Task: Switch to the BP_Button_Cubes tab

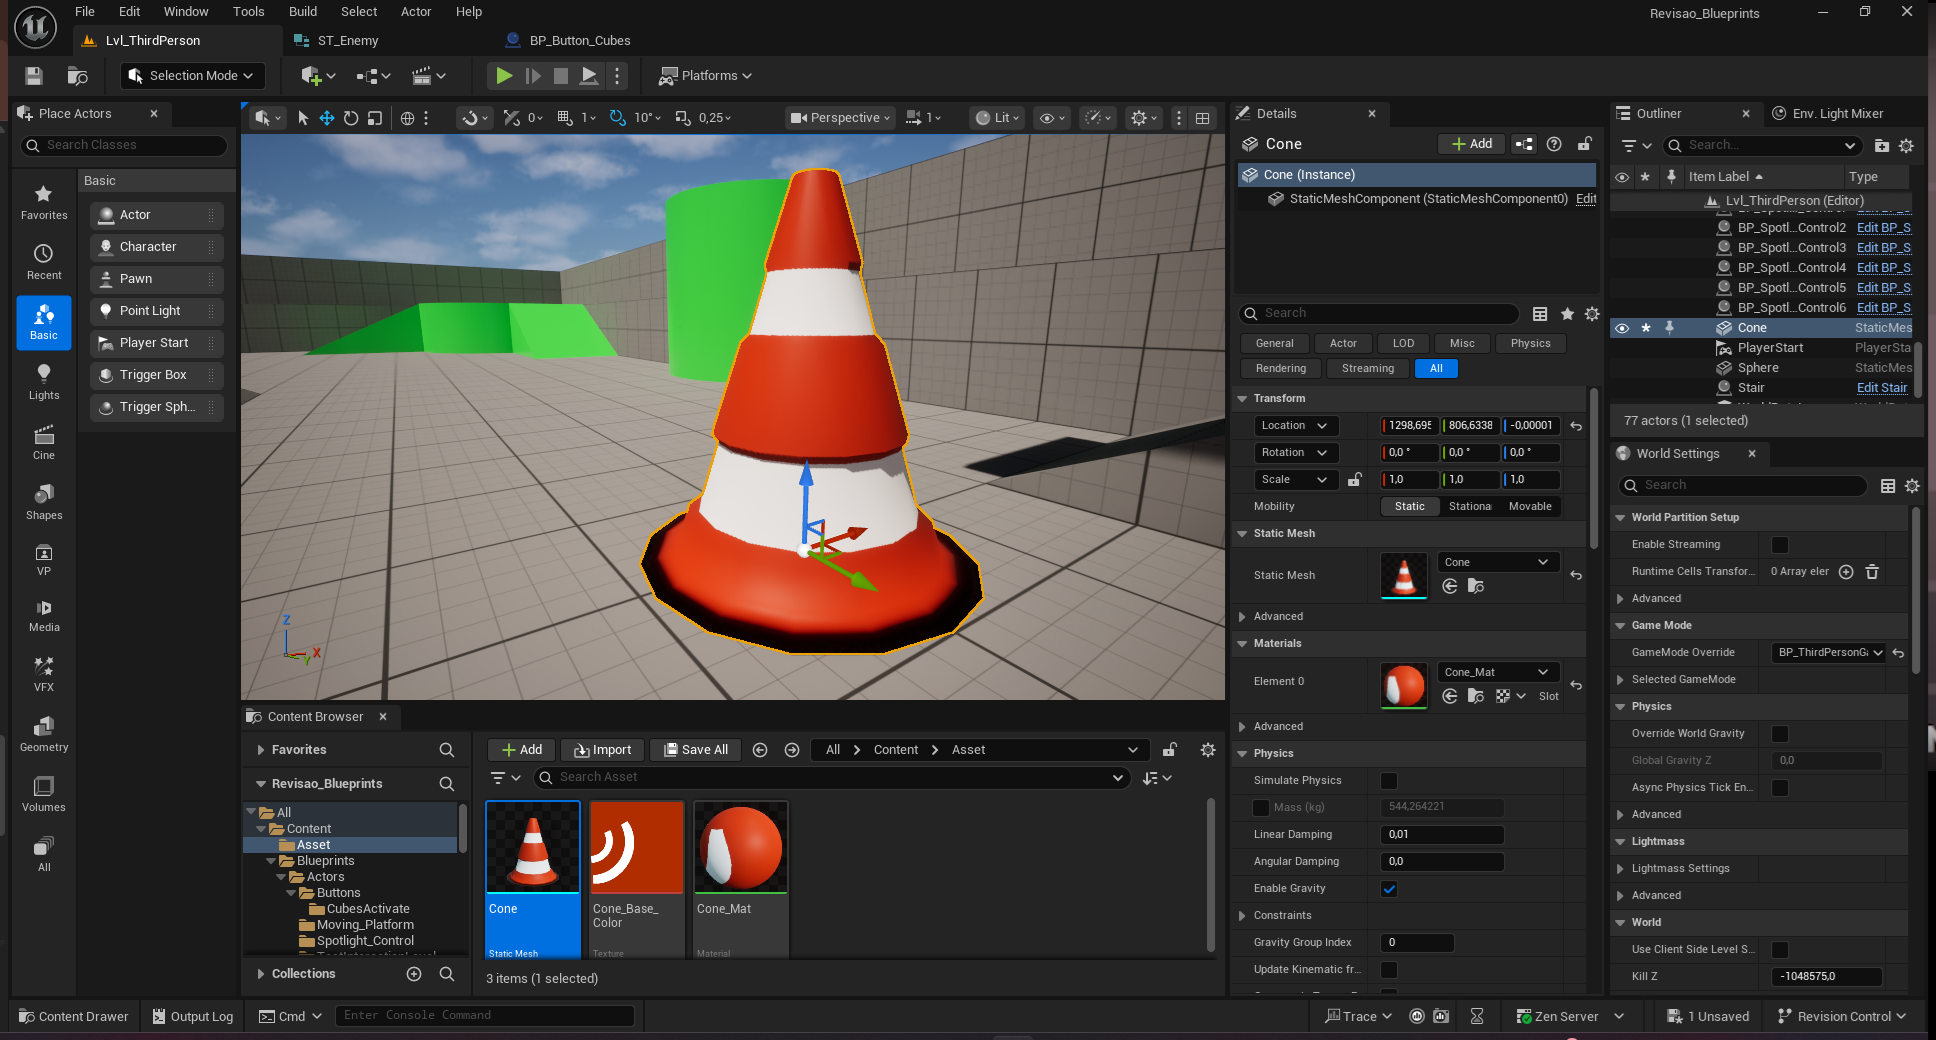Action: click(579, 41)
